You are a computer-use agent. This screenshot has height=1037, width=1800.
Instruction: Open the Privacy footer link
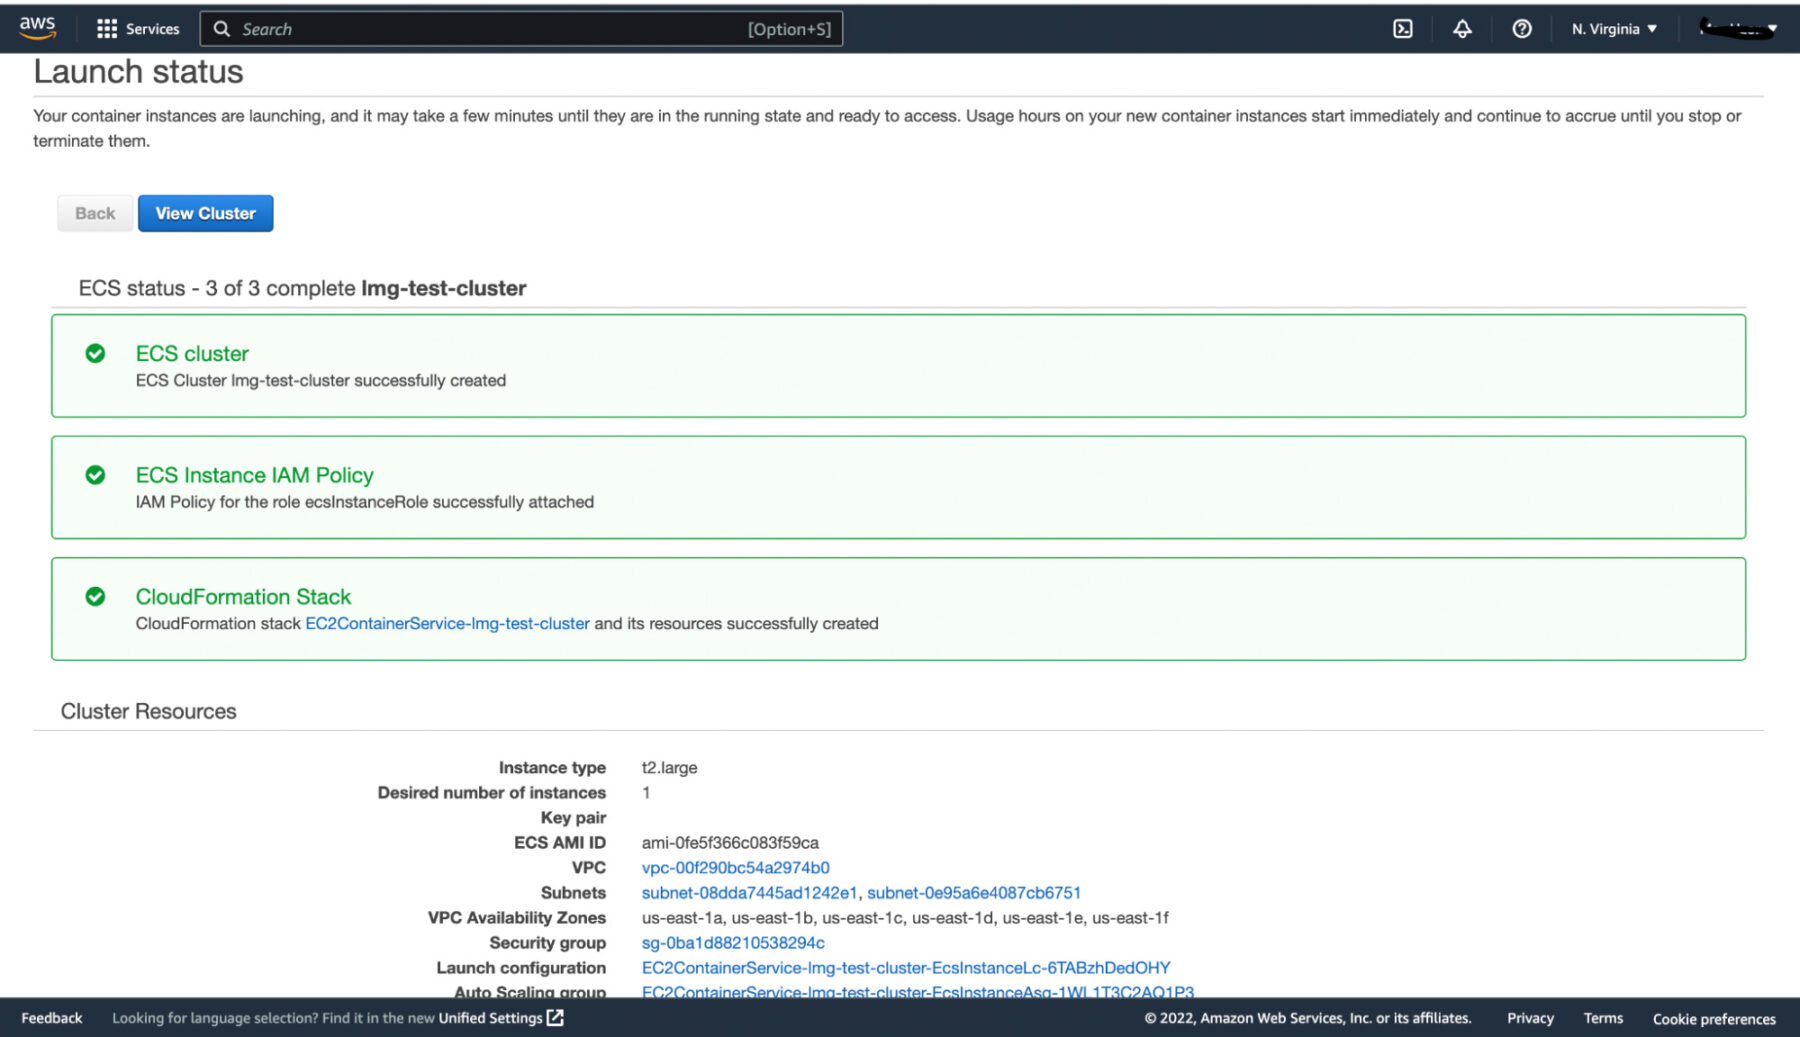(x=1530, y=1018)
